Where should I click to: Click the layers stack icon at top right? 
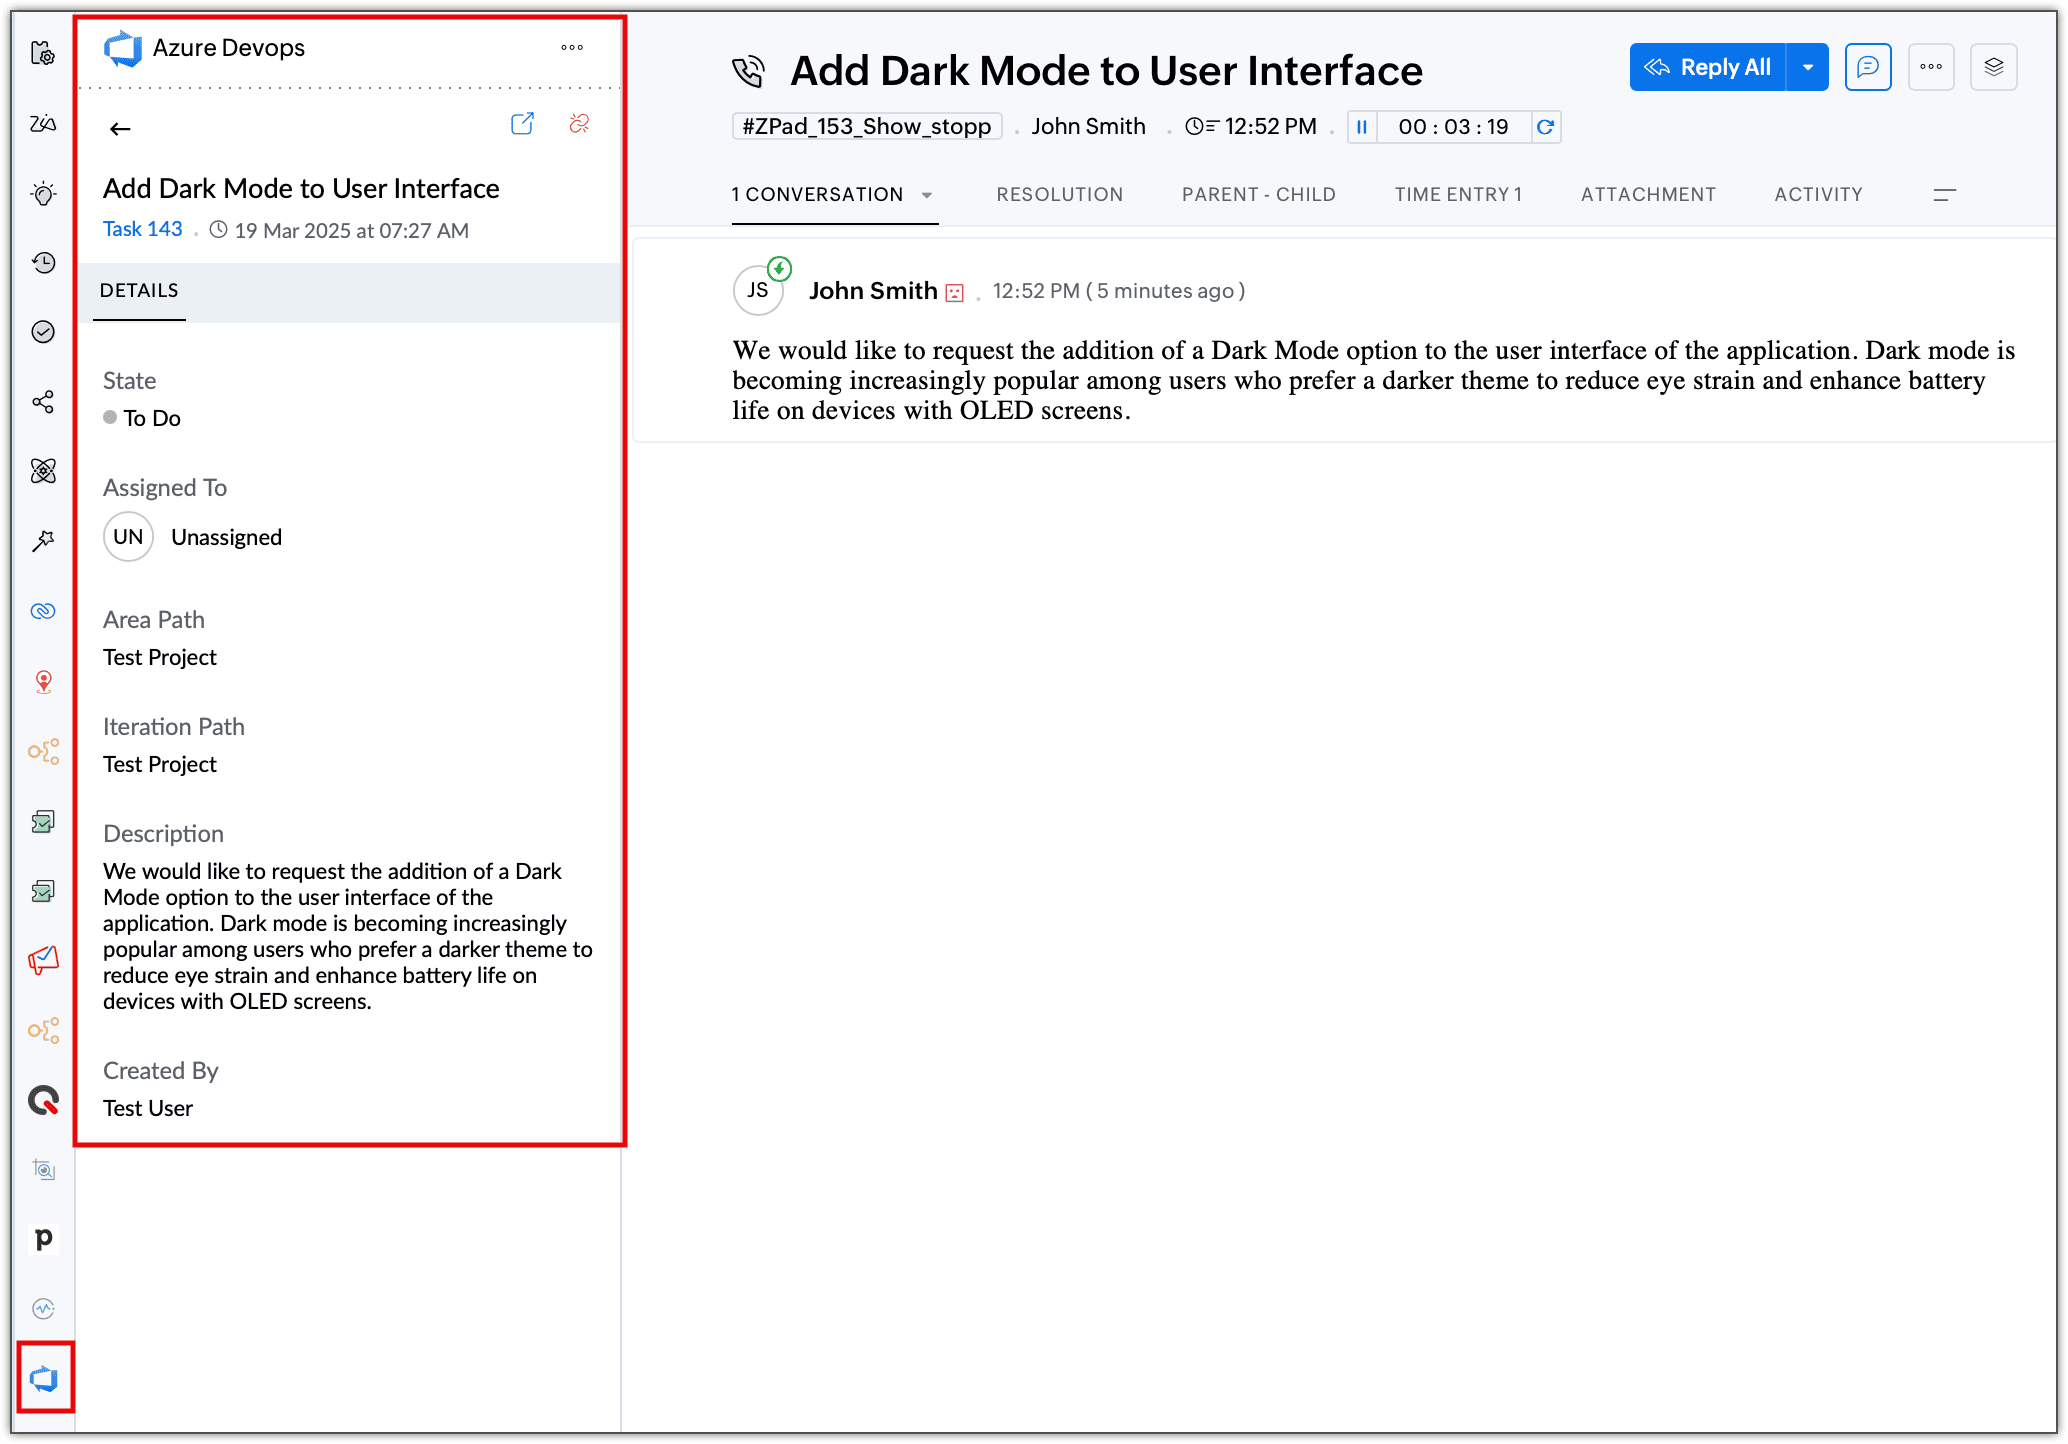(x=1993, y=67)
